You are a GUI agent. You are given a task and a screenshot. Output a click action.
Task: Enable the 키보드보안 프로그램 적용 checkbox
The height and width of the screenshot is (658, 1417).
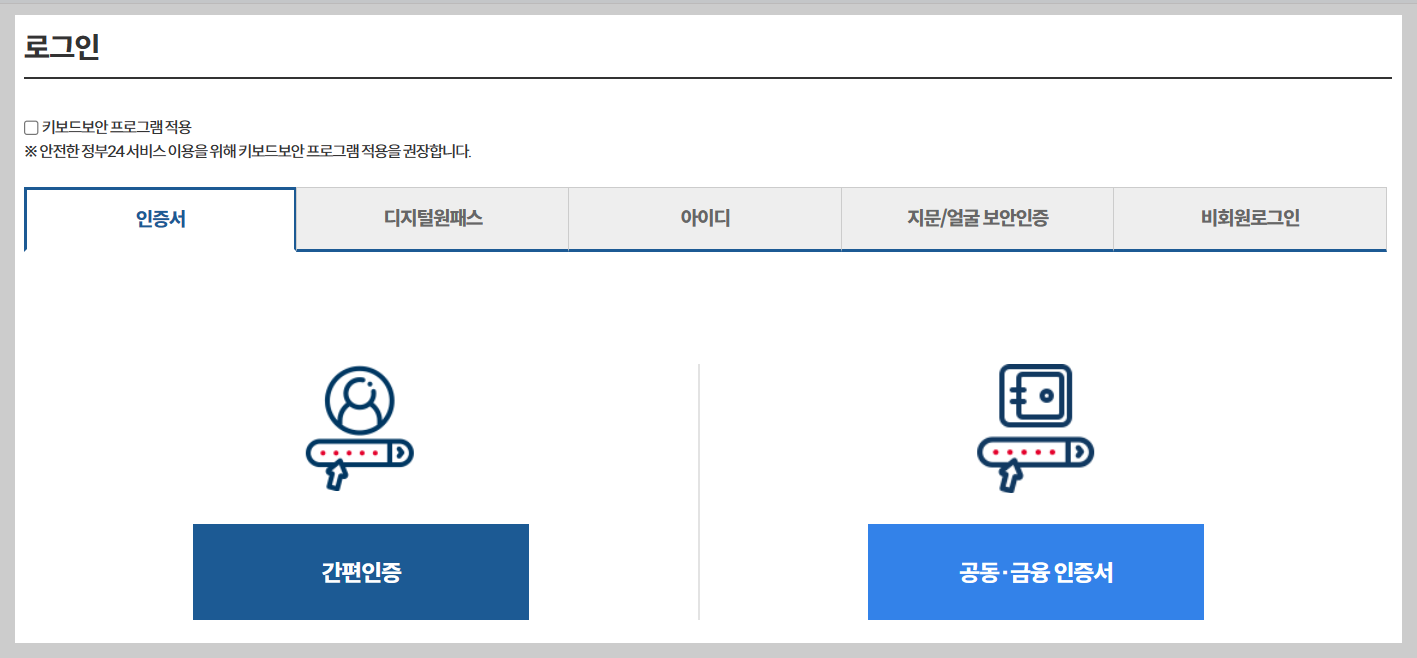point(31,128)
